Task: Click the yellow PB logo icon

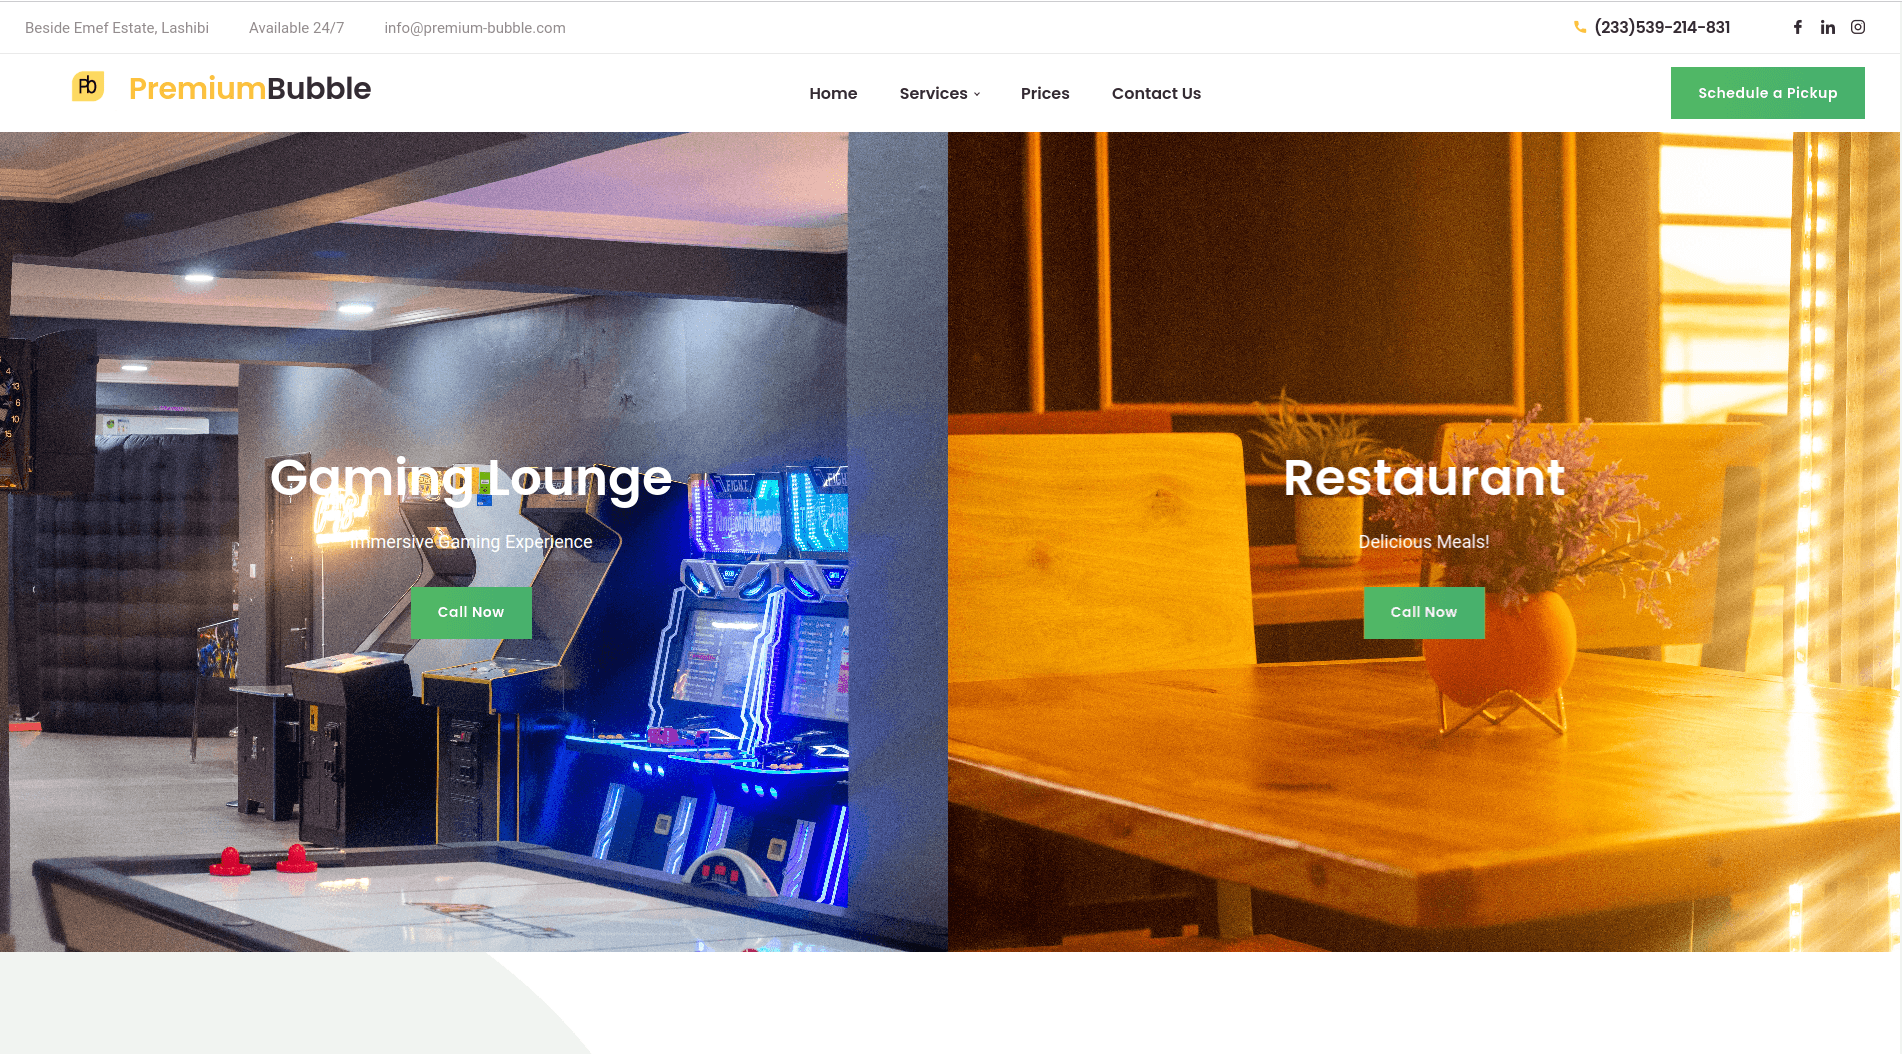Action: pyautogui.click(x=88, y=87)
